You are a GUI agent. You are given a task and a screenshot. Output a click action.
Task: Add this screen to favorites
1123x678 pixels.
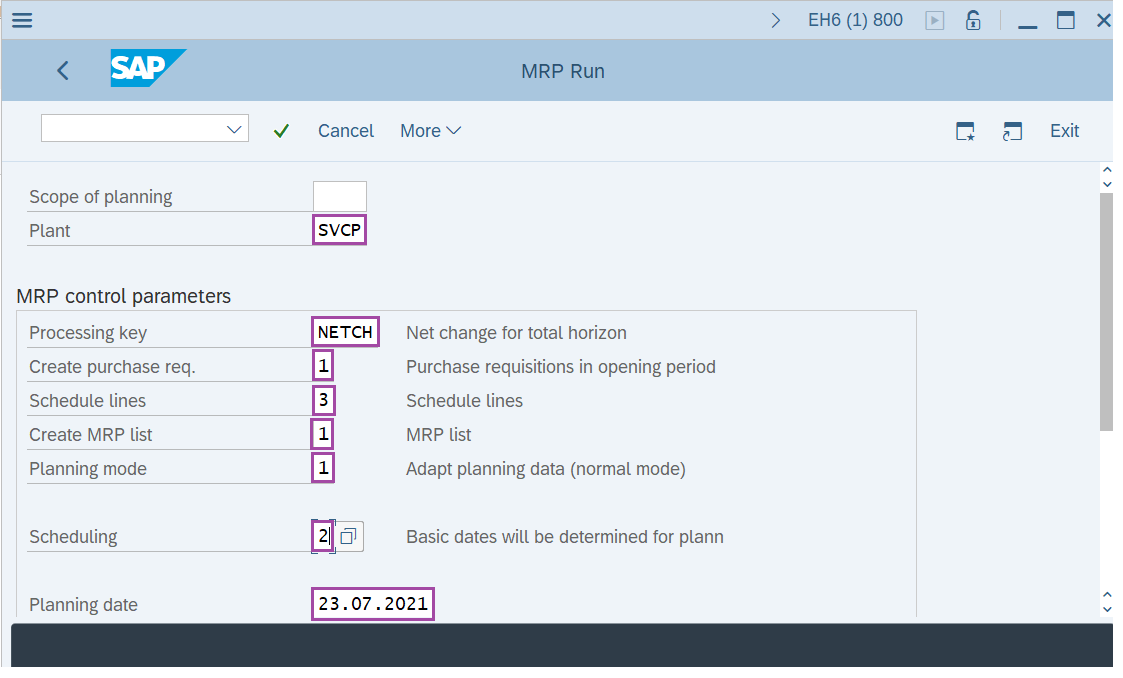tap(965, 131)
